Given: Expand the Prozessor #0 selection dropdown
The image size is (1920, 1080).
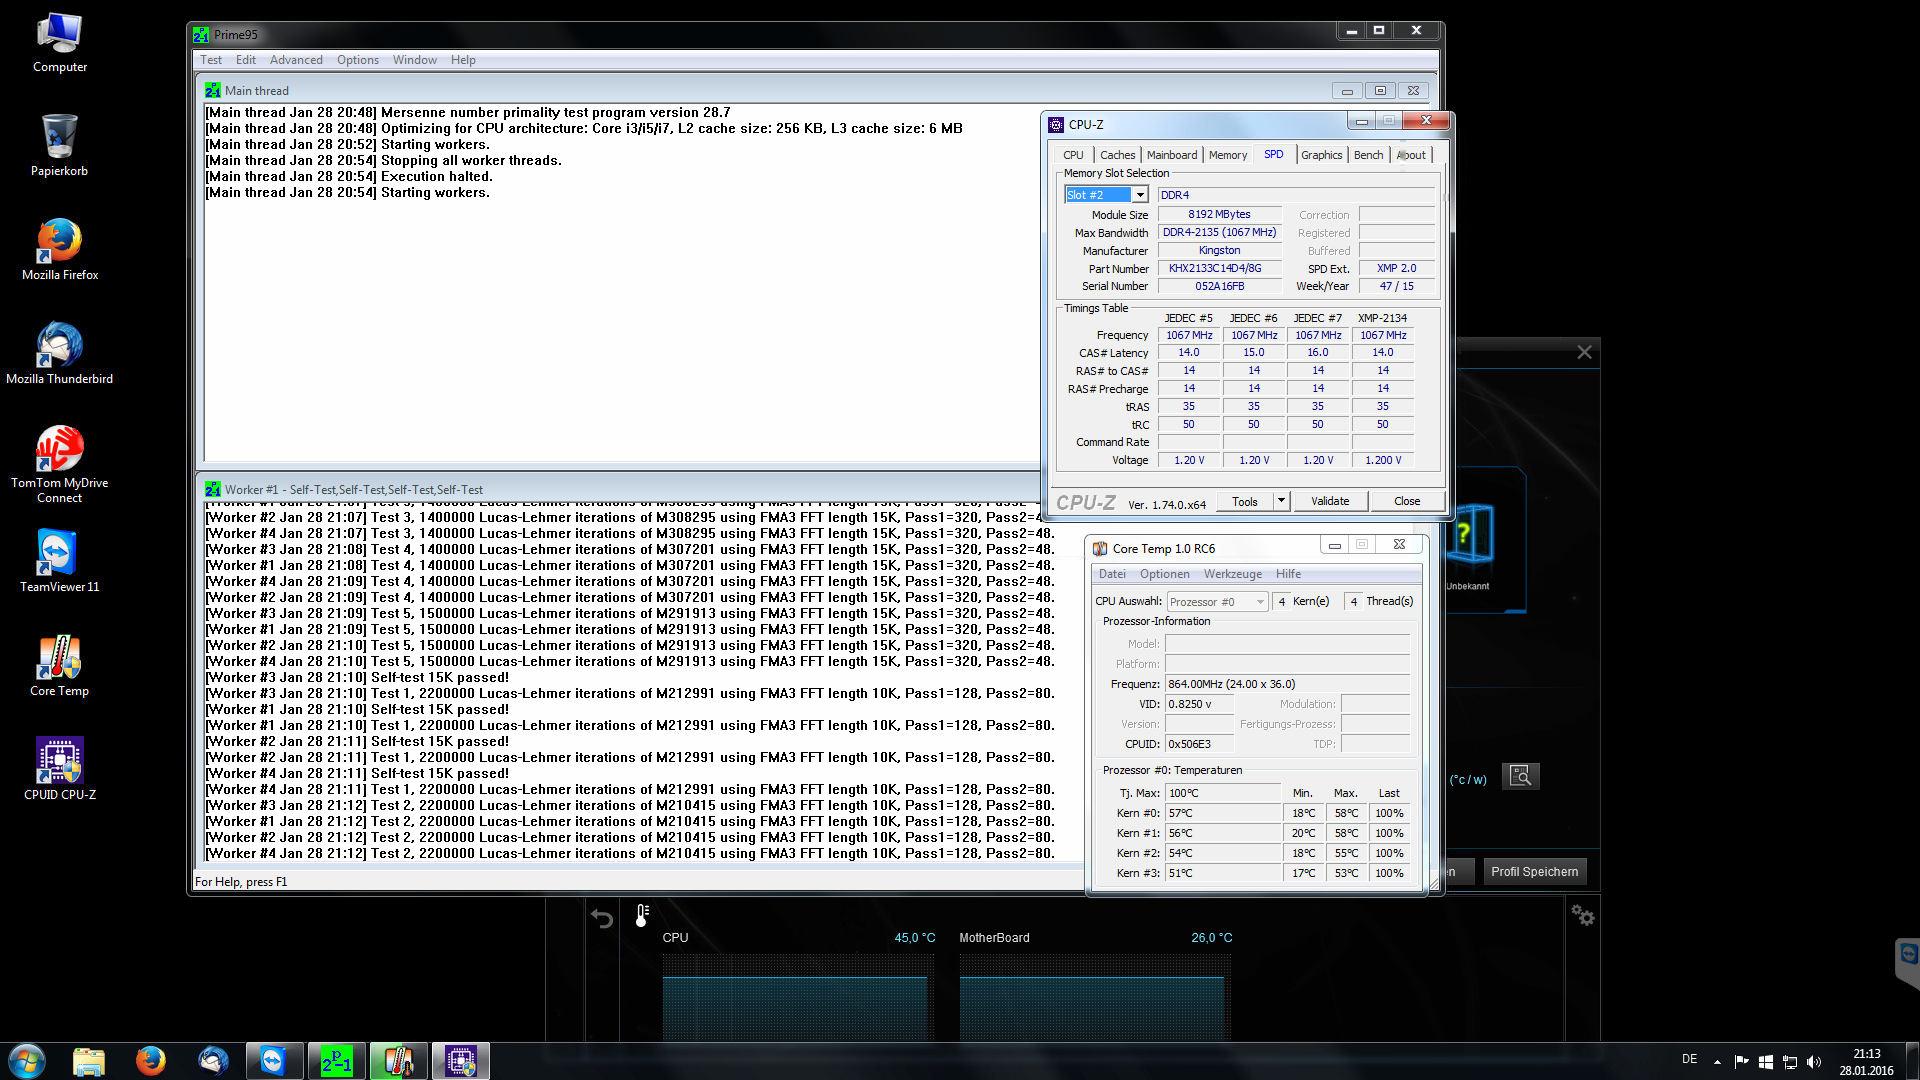Looking at the screenshot, I should pyautogui.click(x=1260, y=602).
